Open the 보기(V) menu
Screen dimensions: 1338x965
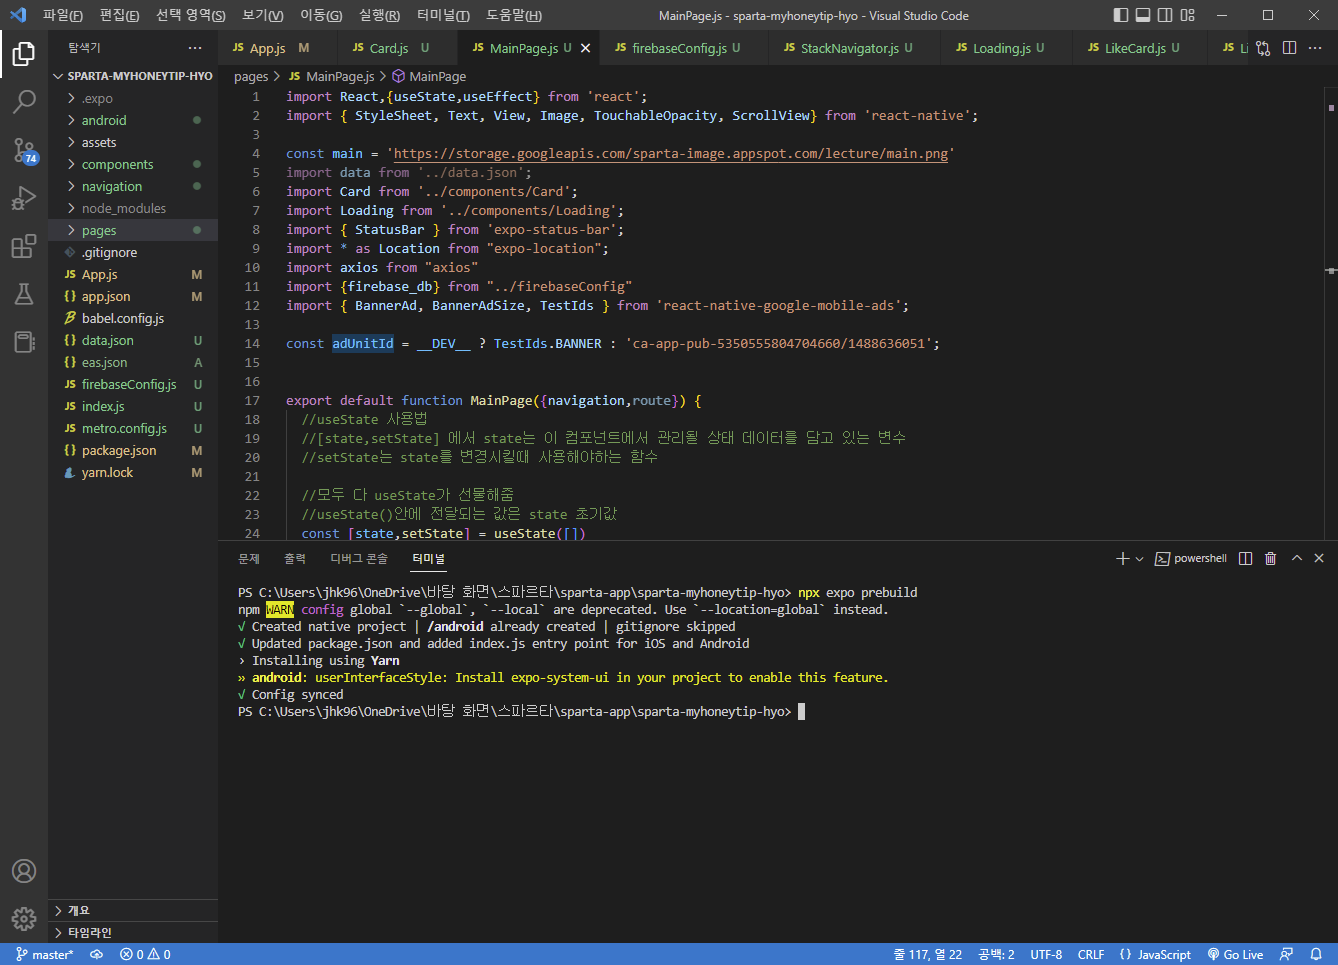coord(263,15)
